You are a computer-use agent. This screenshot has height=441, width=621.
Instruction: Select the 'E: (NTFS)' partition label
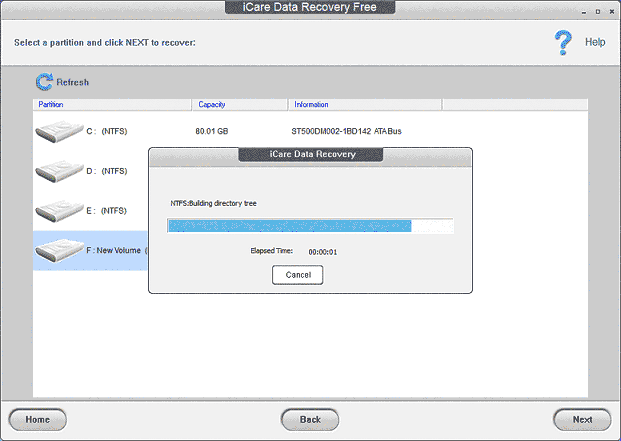107,211
